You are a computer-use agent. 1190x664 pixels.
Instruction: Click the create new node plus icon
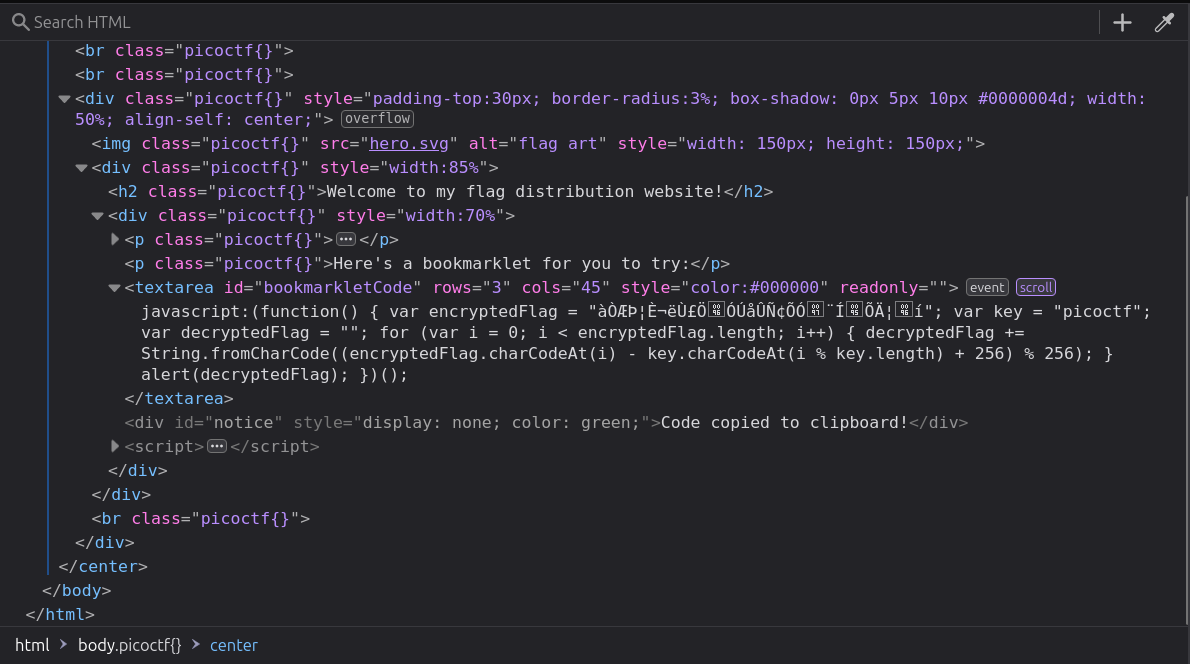coord(1122,23)
